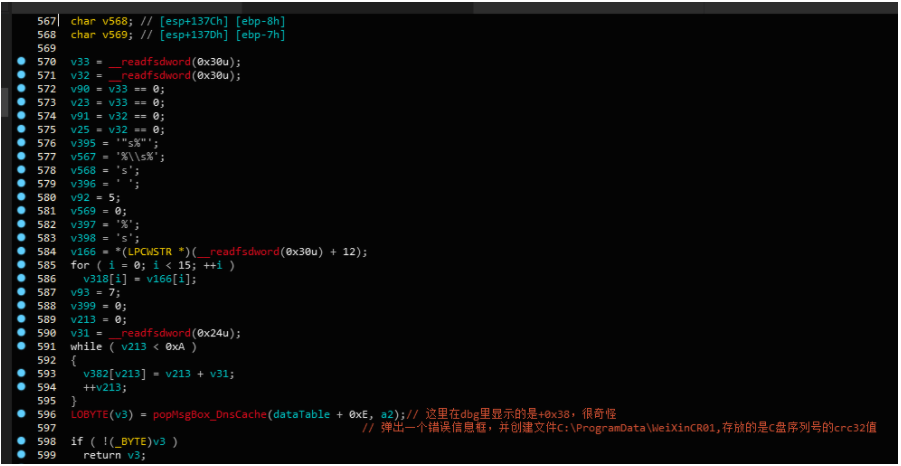Toggle breakpoint dot on line 582
901x466 pixels.
tap(21, 224)
